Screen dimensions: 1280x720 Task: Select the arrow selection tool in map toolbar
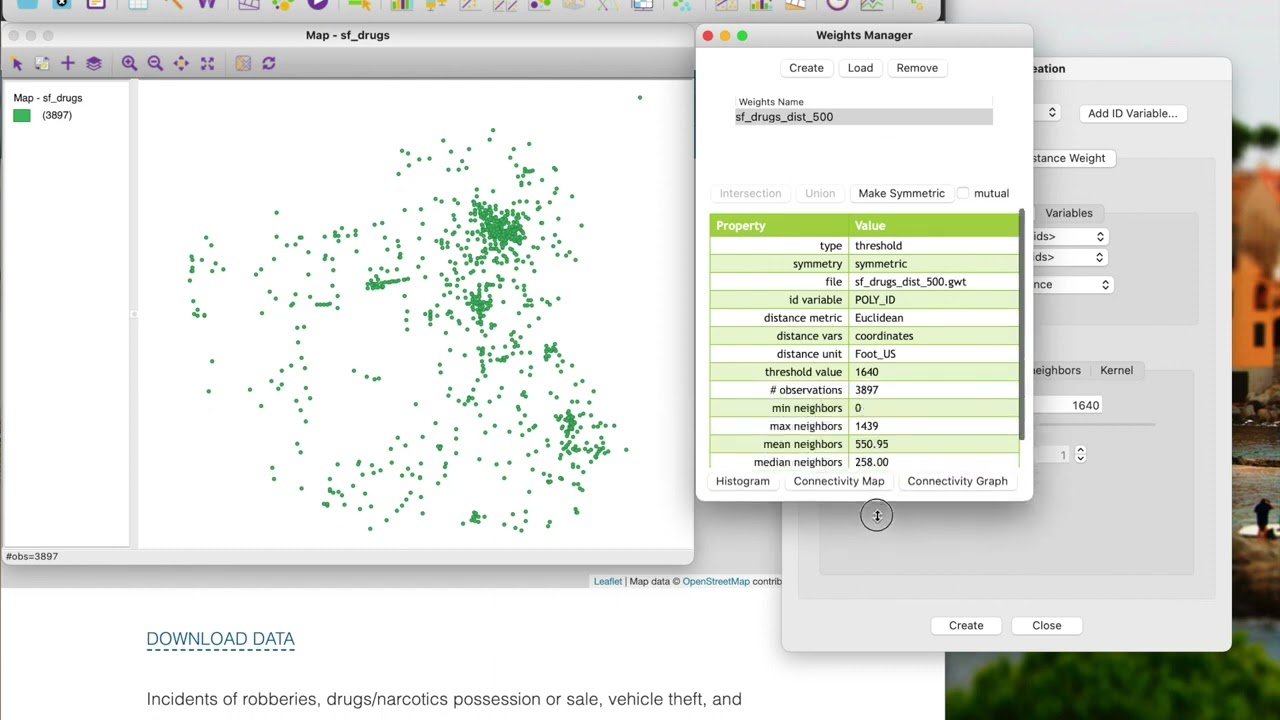pyautogui.click(x=17, y=63)
